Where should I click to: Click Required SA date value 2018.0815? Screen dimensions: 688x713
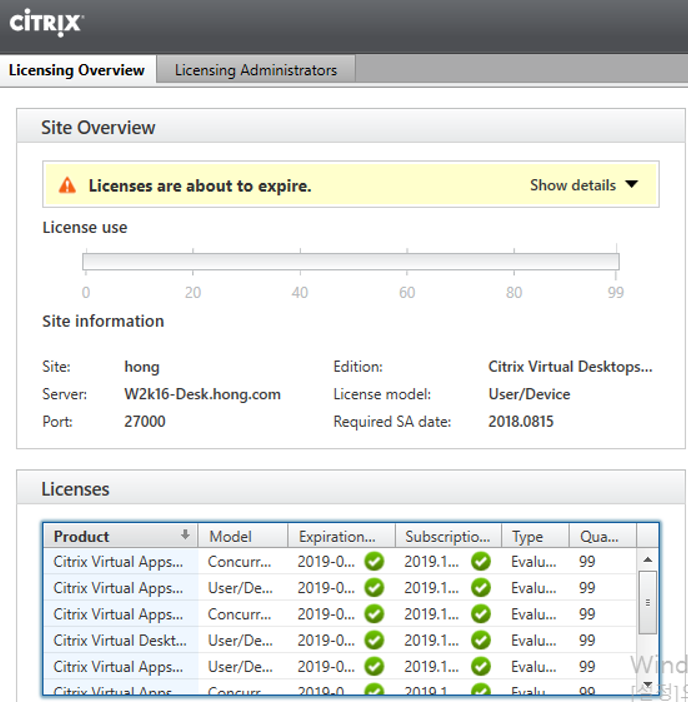[x=521, y=421]
